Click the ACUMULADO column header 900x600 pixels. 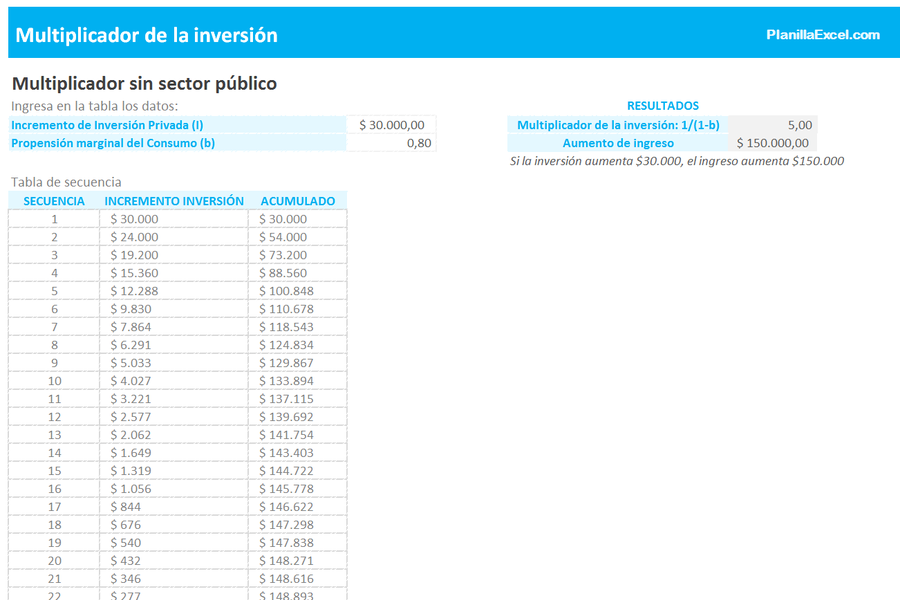point(297,201)
